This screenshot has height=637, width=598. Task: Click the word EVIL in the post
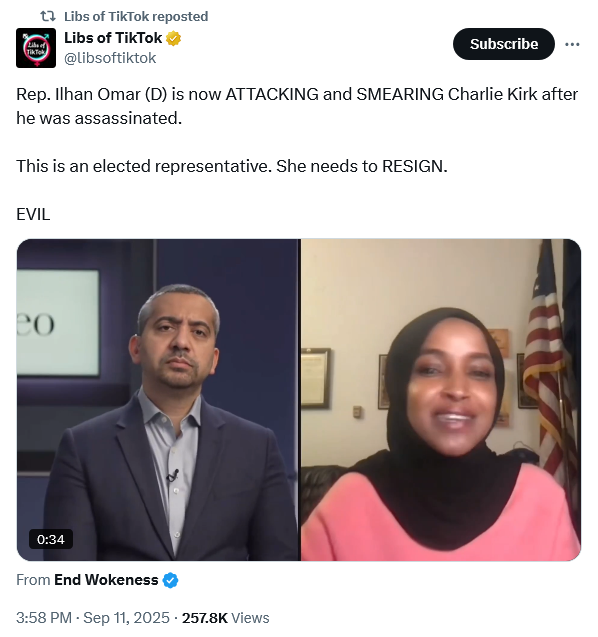point(33,214)
